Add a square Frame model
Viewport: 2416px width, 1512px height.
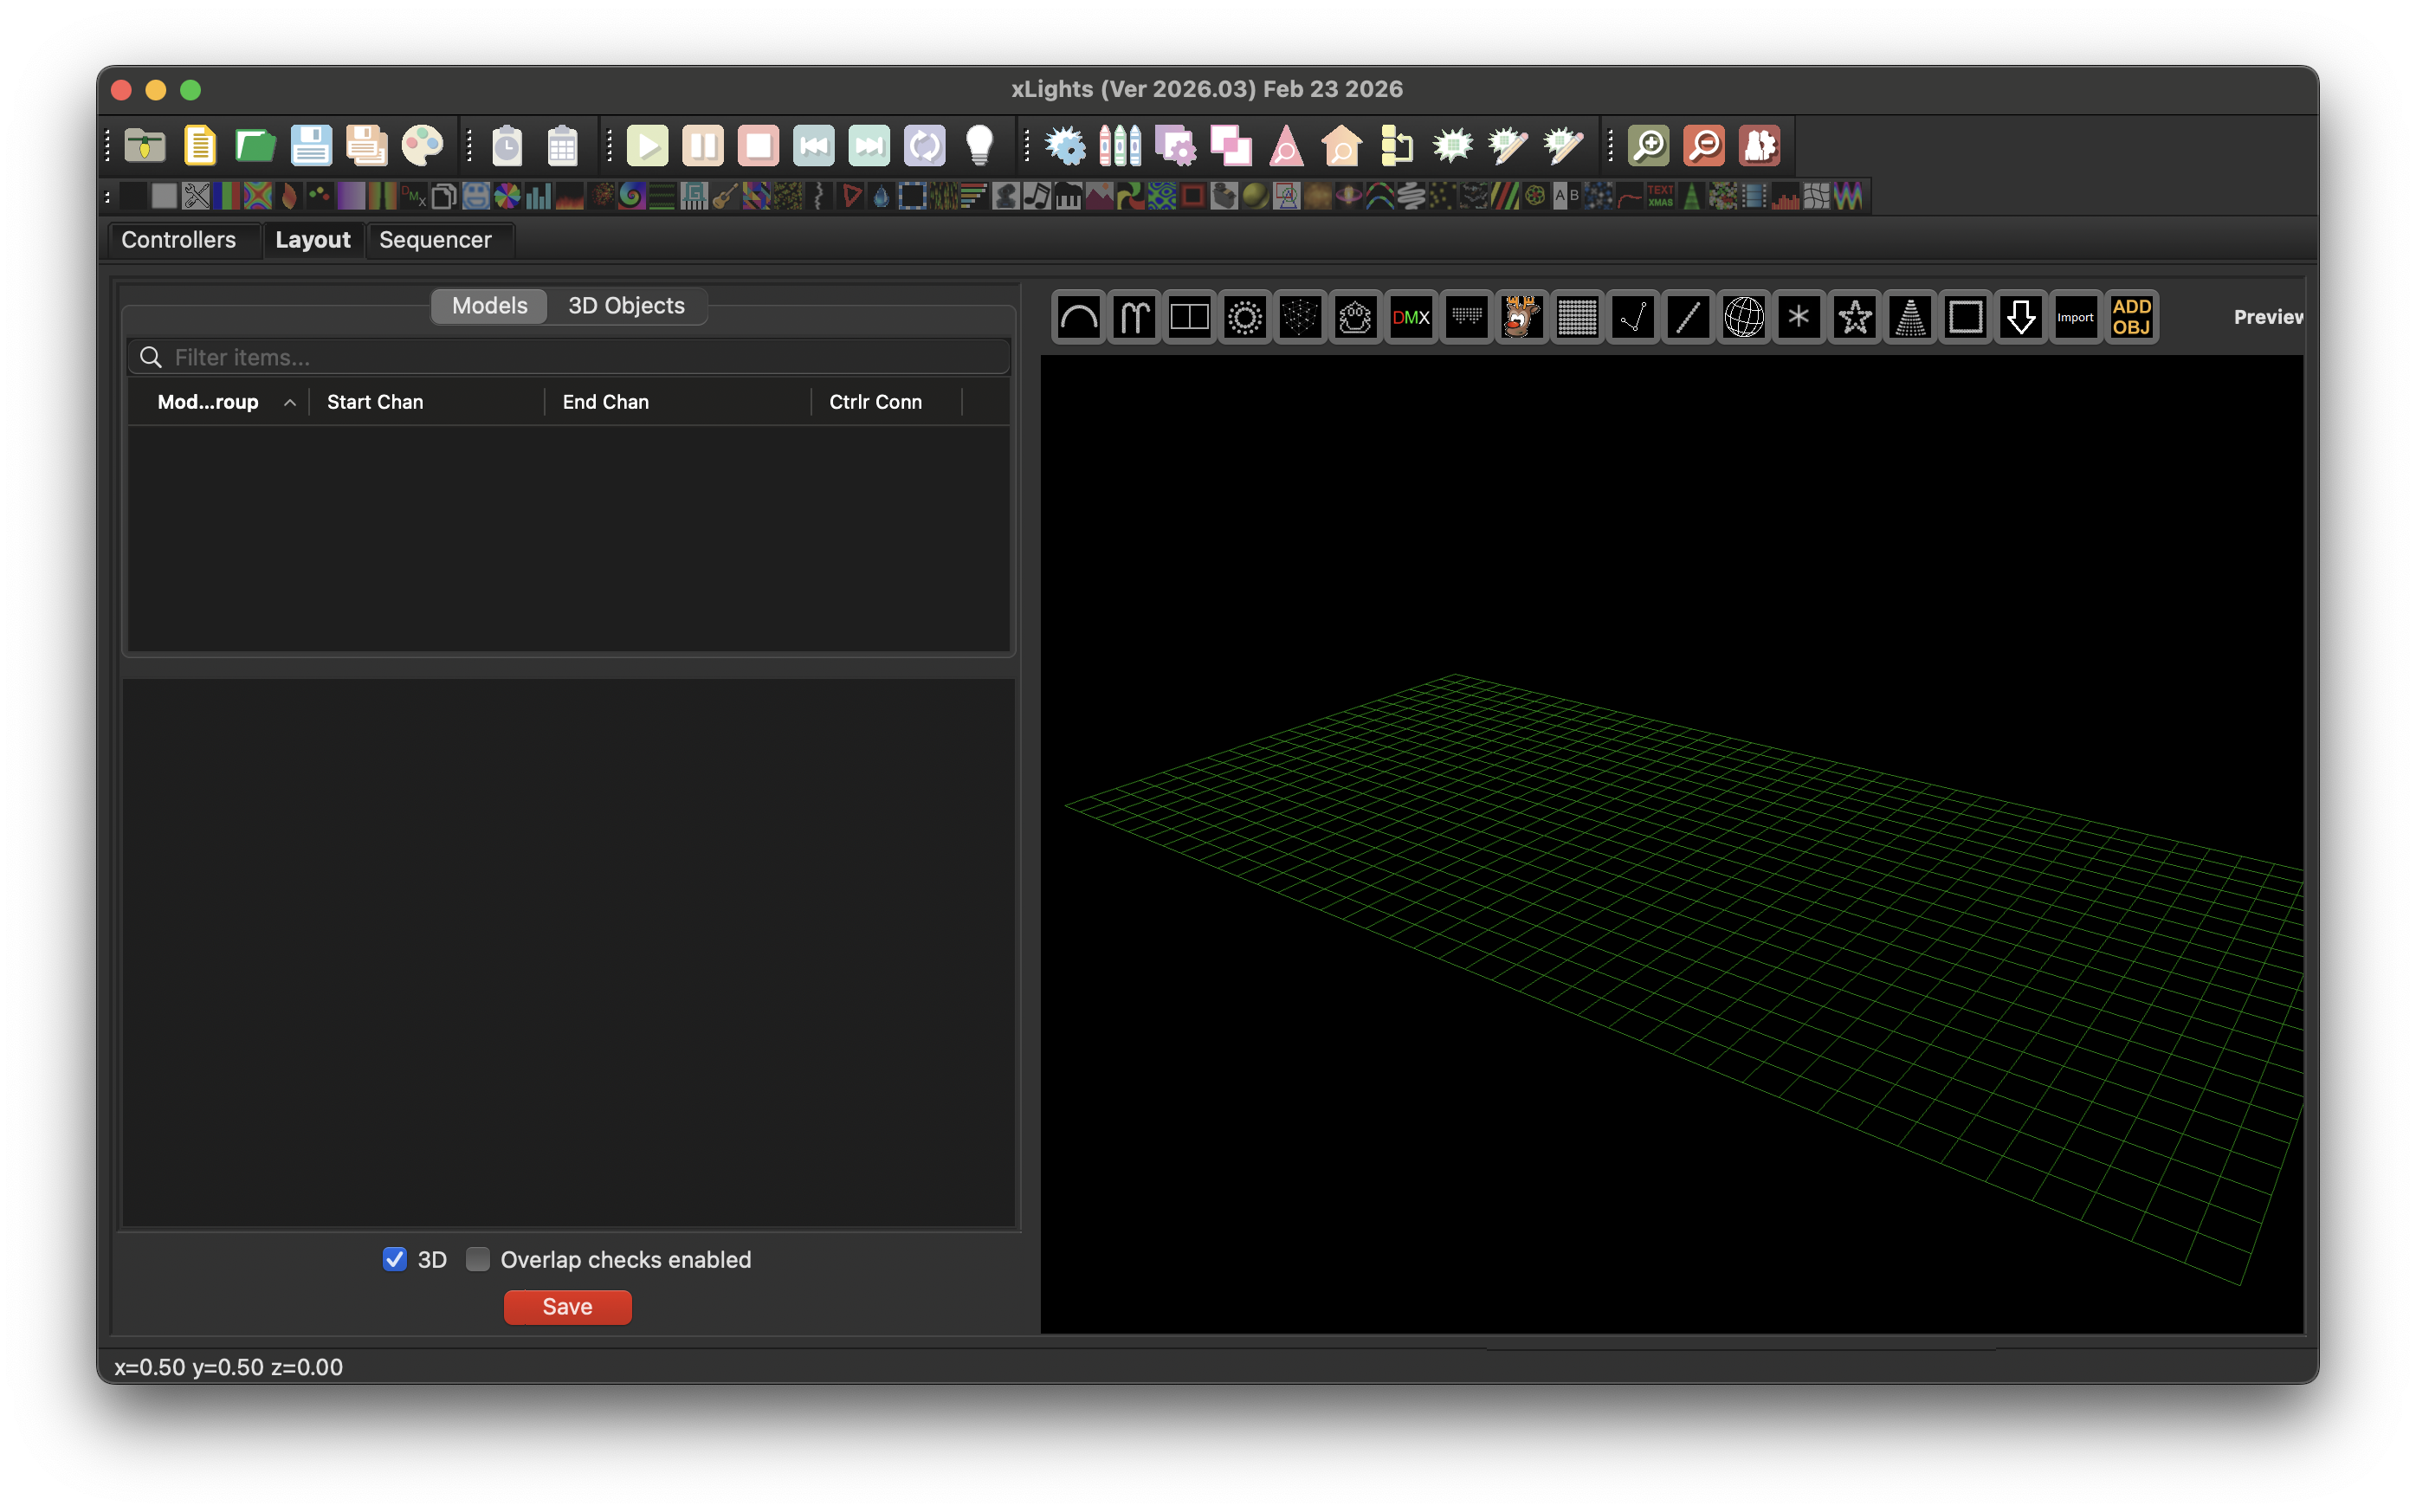point(1966,318)
